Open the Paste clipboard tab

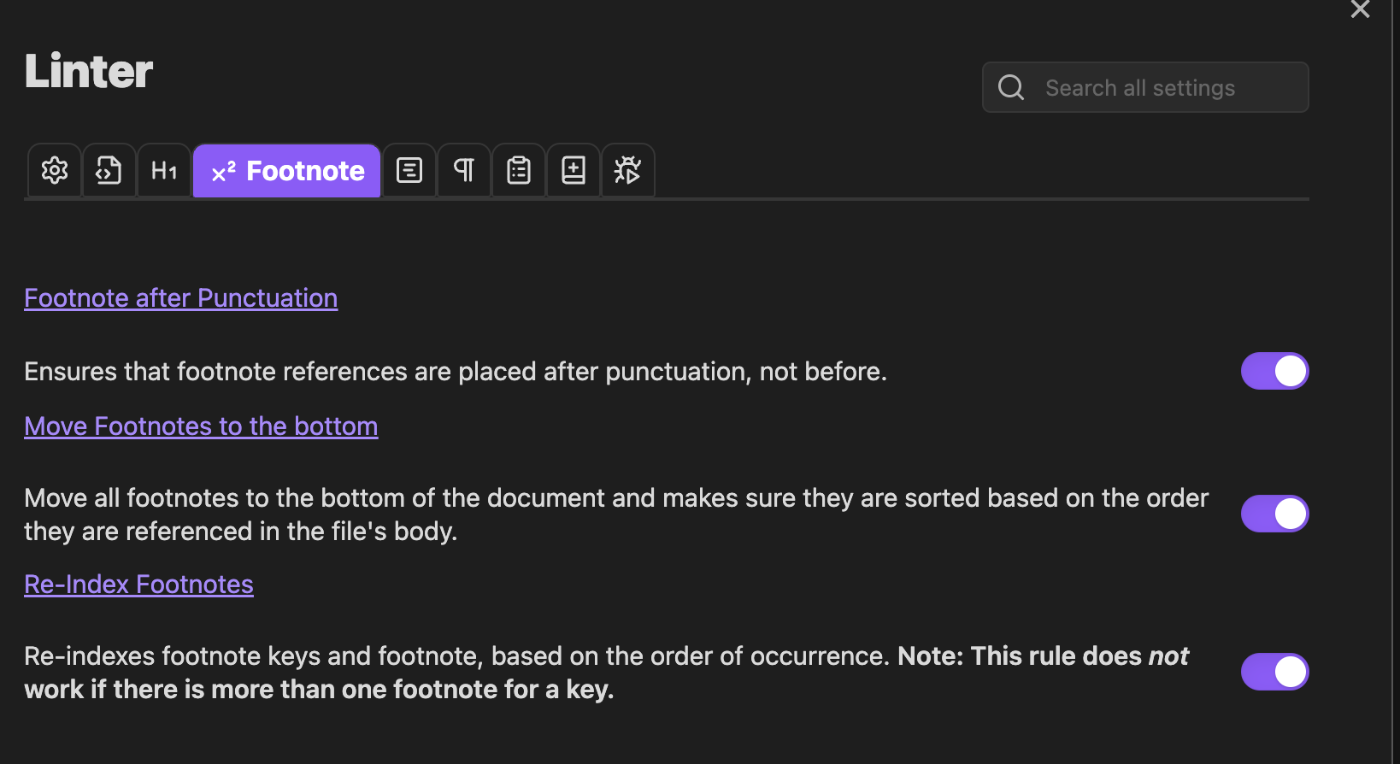click(518, 171)
